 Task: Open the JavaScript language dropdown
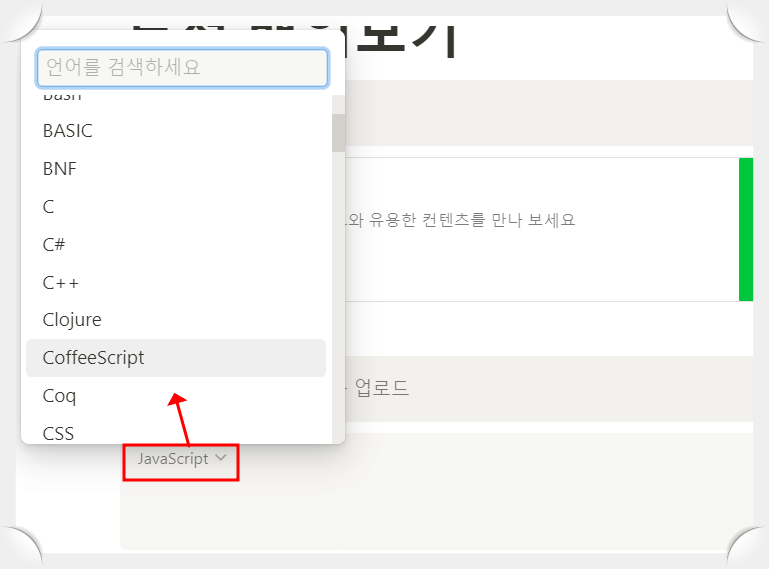[x=181, y=459]
